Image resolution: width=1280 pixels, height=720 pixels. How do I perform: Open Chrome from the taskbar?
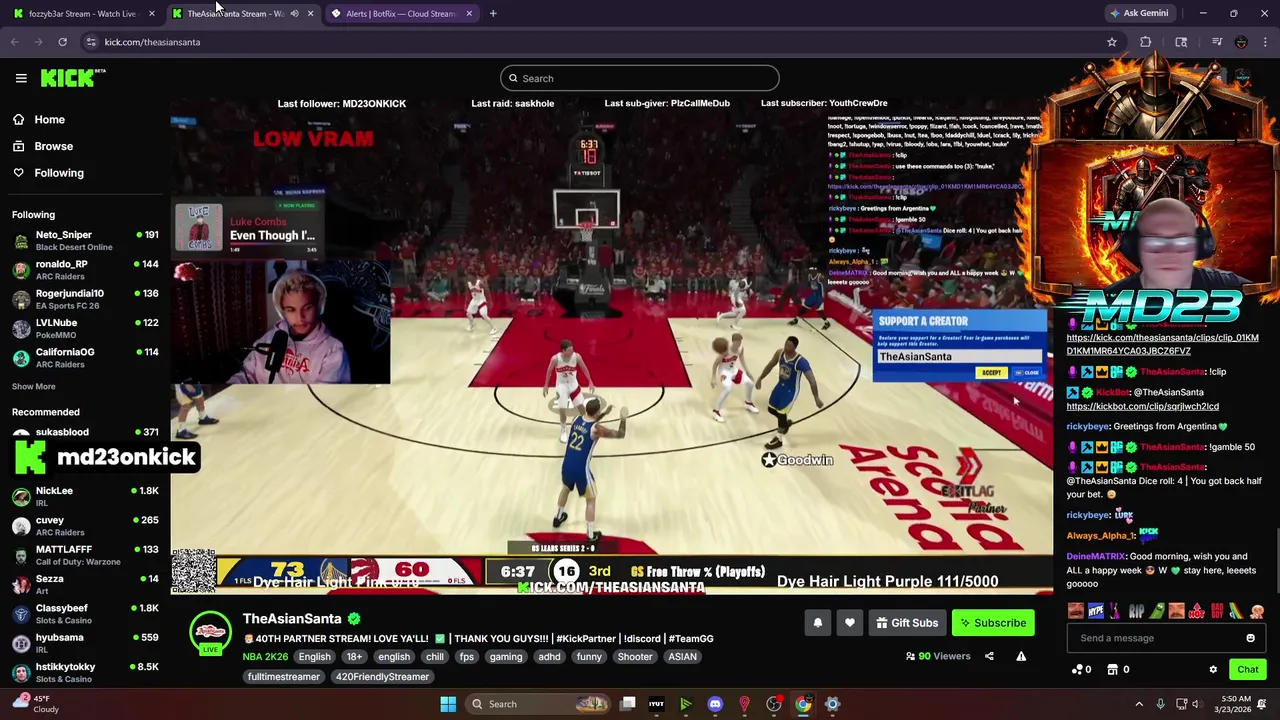803,704
